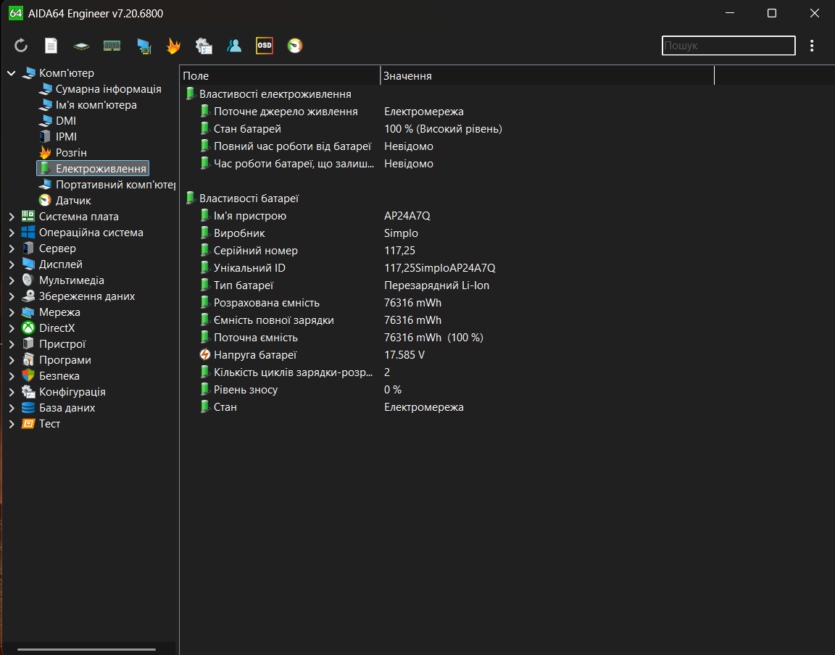Image resolution: width=835 pixels, height=655 pixels.
Task: Select the Датчик tree item
Action: point(73,201)
